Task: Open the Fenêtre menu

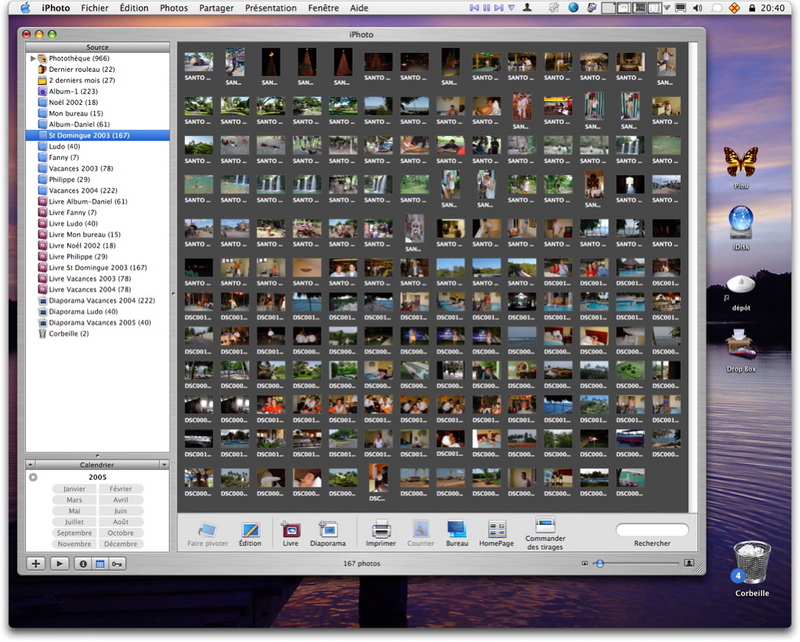Action: tap(323, 8)
